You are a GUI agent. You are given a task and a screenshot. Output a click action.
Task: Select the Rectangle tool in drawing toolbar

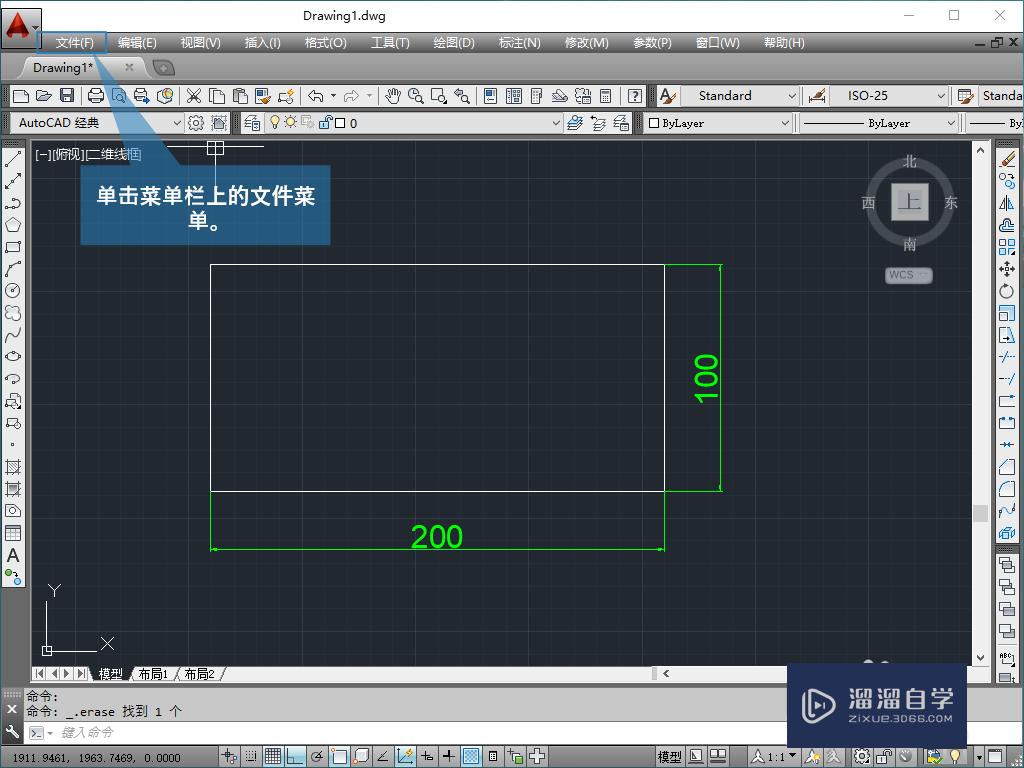click(13, 245)
